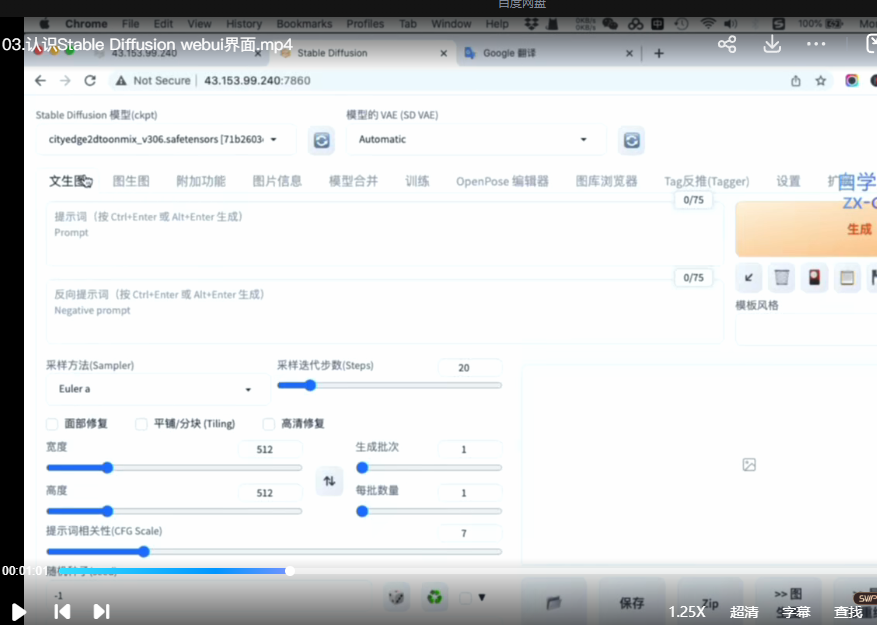Open the Chrome History menu
The image size is (877, 625).
(244, 24)
